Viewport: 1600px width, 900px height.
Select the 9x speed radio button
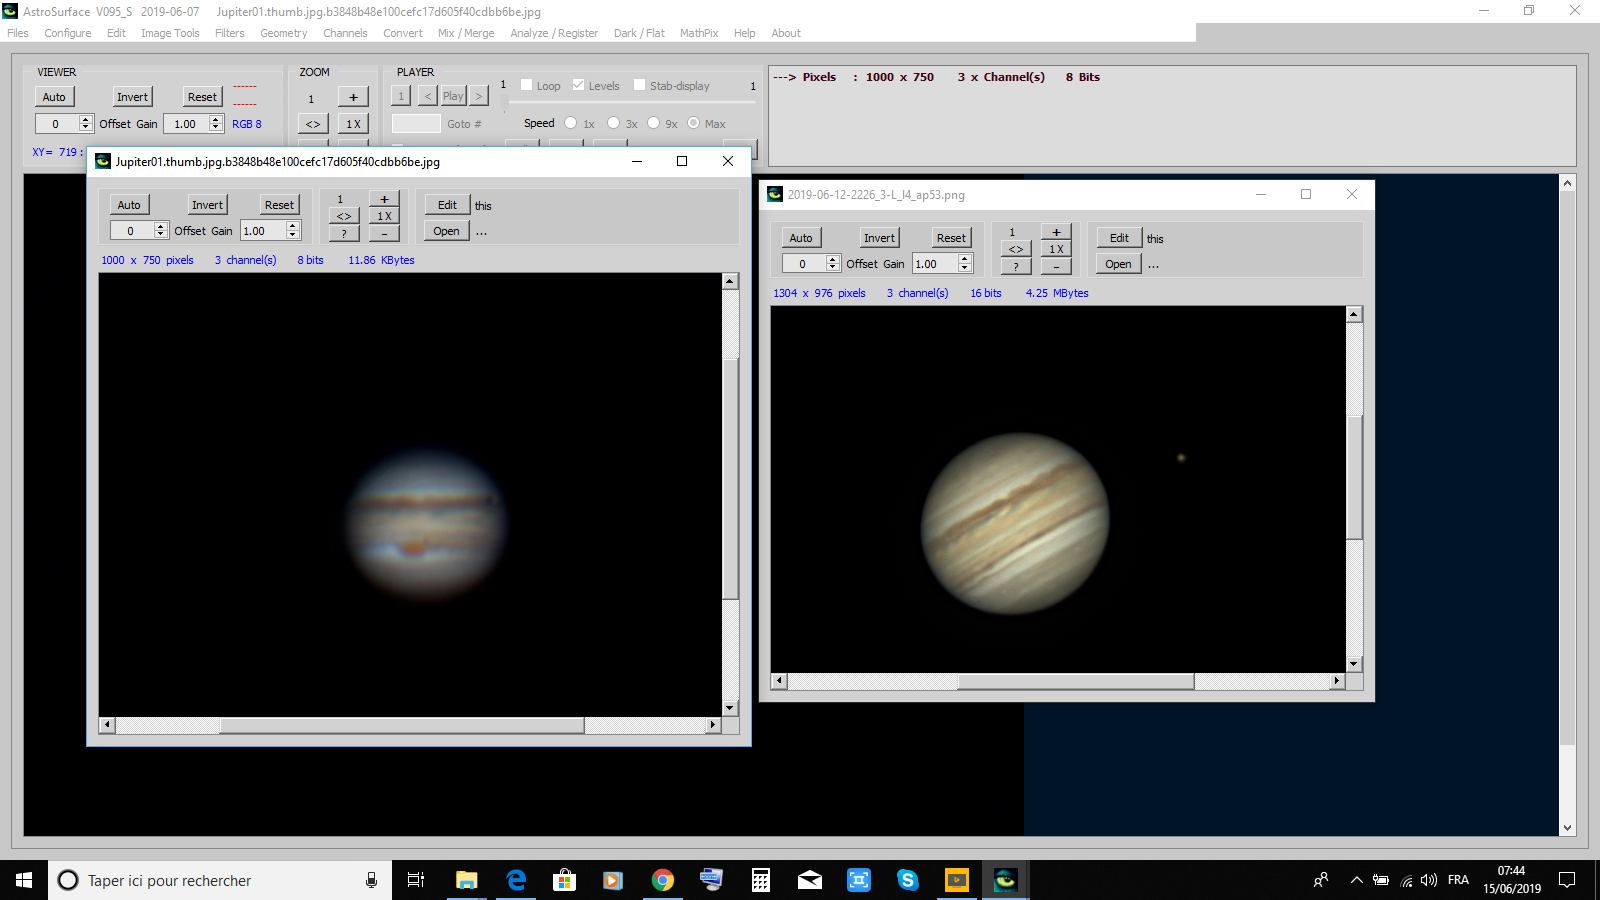point(654,123)
